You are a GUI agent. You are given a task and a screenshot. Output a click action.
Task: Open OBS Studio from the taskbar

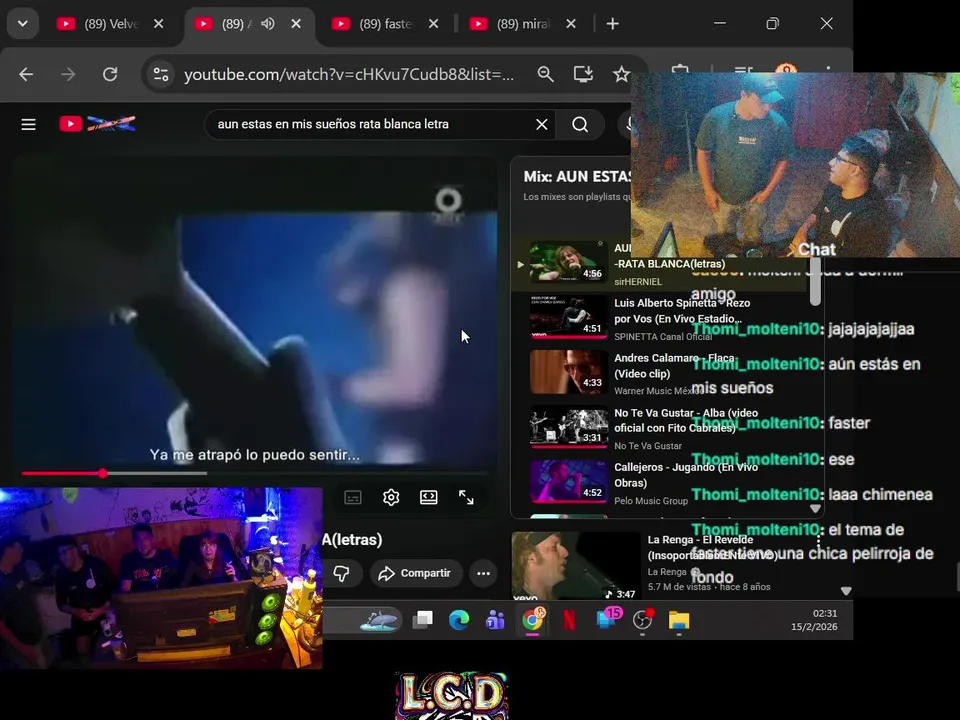pos(642,621)
